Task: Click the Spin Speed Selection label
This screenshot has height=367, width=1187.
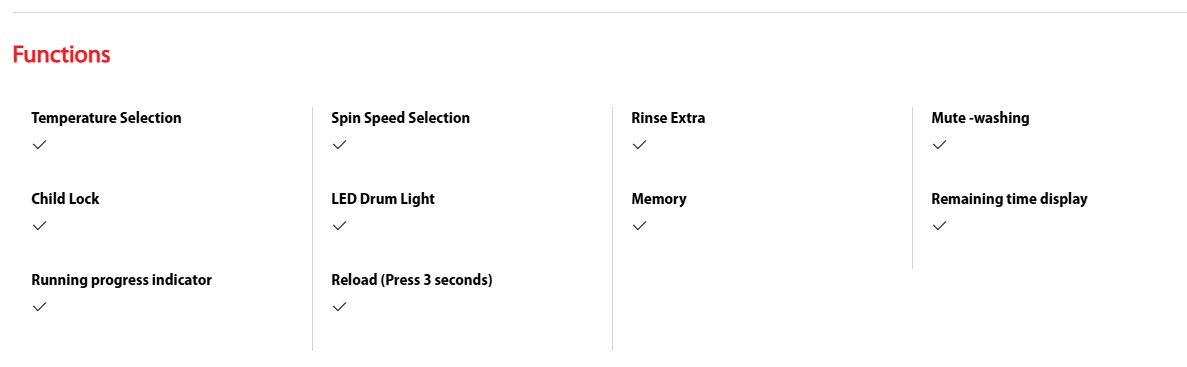Action: pos(400,118)
